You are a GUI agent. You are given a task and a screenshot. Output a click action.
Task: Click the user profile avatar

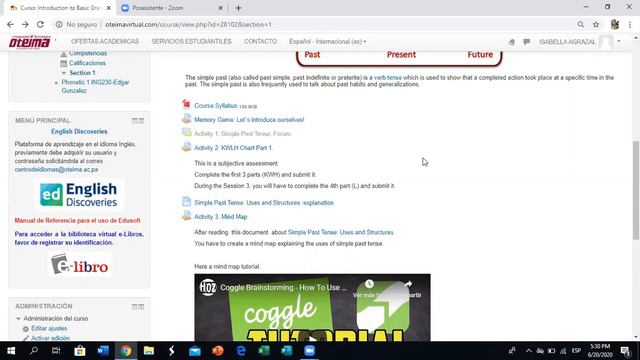pos(607,42)
